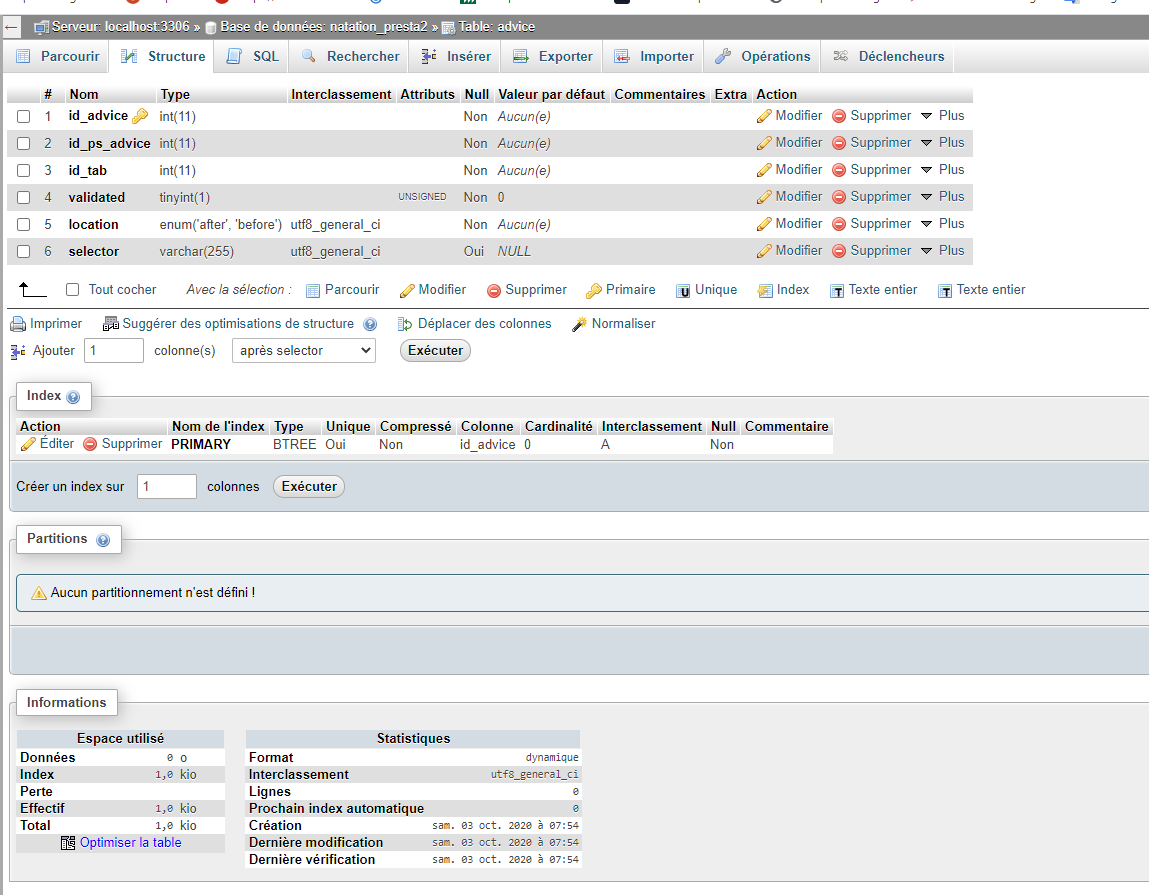Image resolution: width=1149 pixels, height=895 pixels.
Task: Focus the Ajouter colonne(s) number field
Action: pyautogui.click(x=114, y=350)
